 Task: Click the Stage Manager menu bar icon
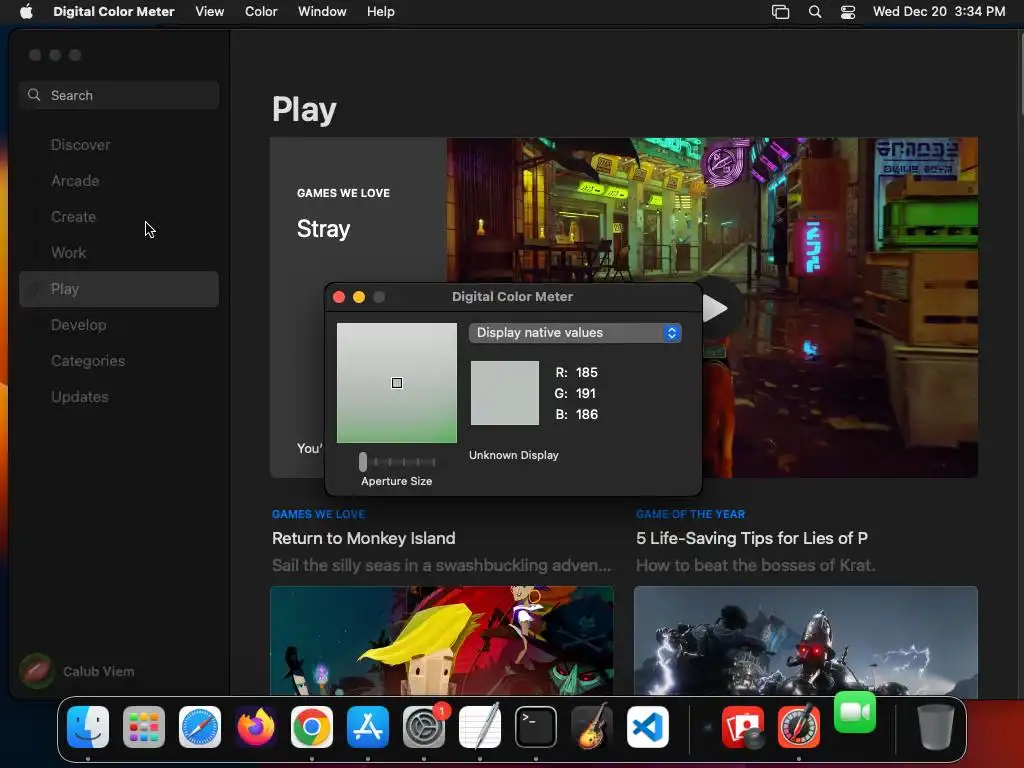point(780,11)
